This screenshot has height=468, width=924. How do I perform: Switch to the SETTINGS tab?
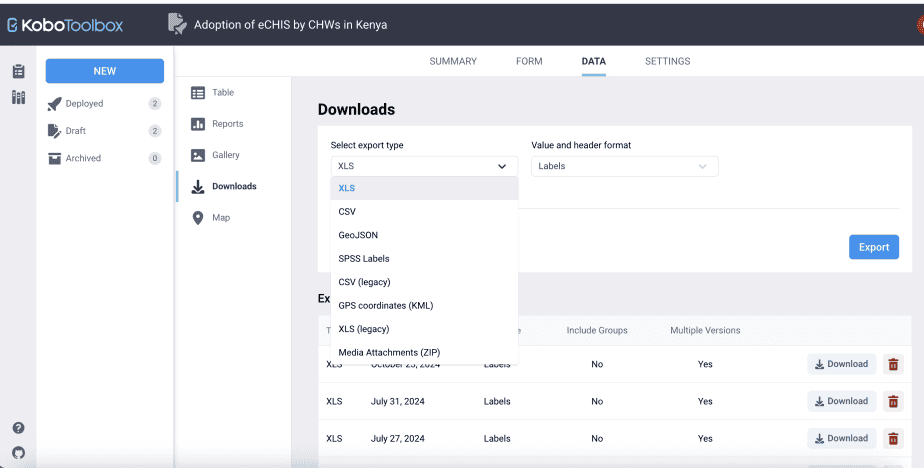click(x=667, y=61)
